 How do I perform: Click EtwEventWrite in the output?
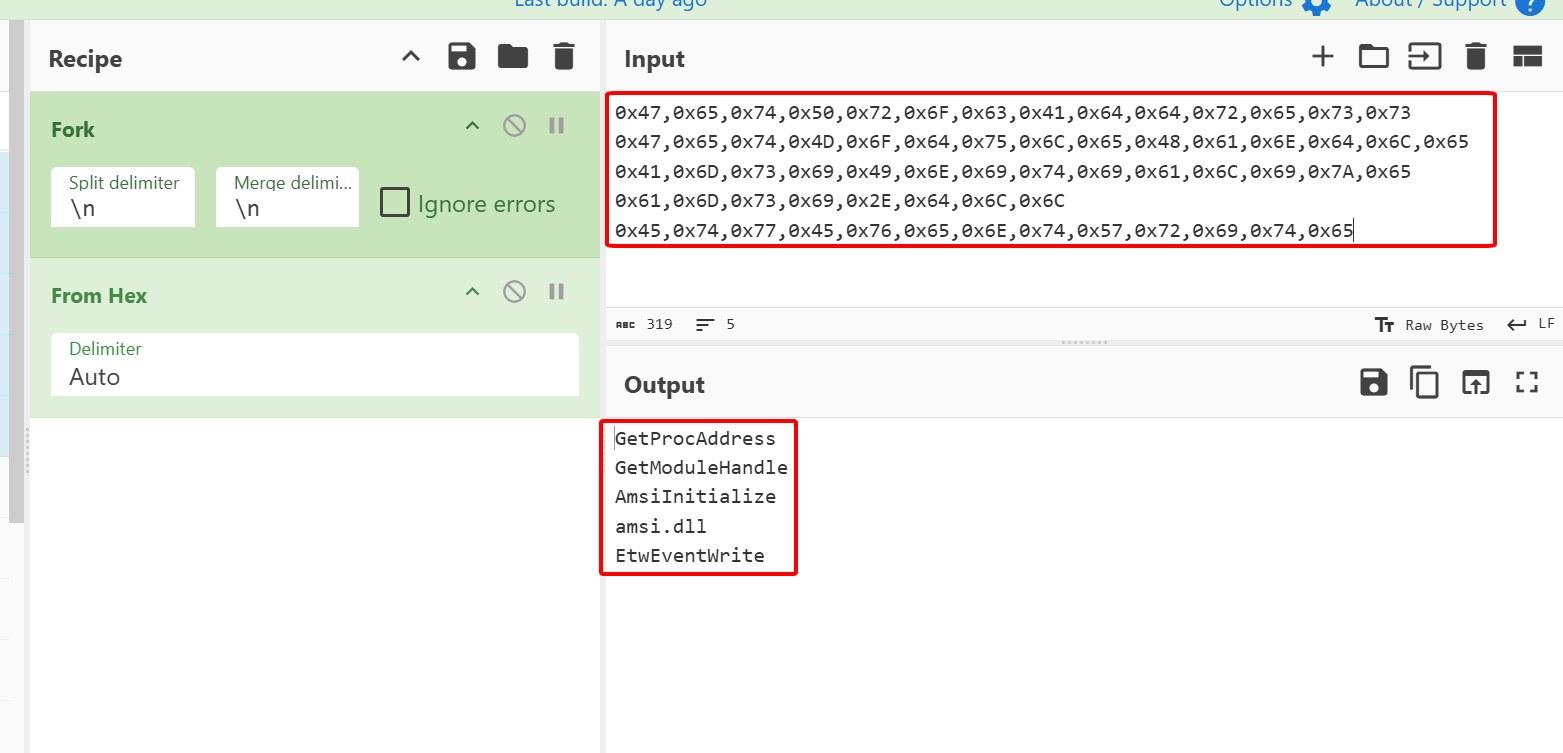pyautogui.click(x=690, y=556)
